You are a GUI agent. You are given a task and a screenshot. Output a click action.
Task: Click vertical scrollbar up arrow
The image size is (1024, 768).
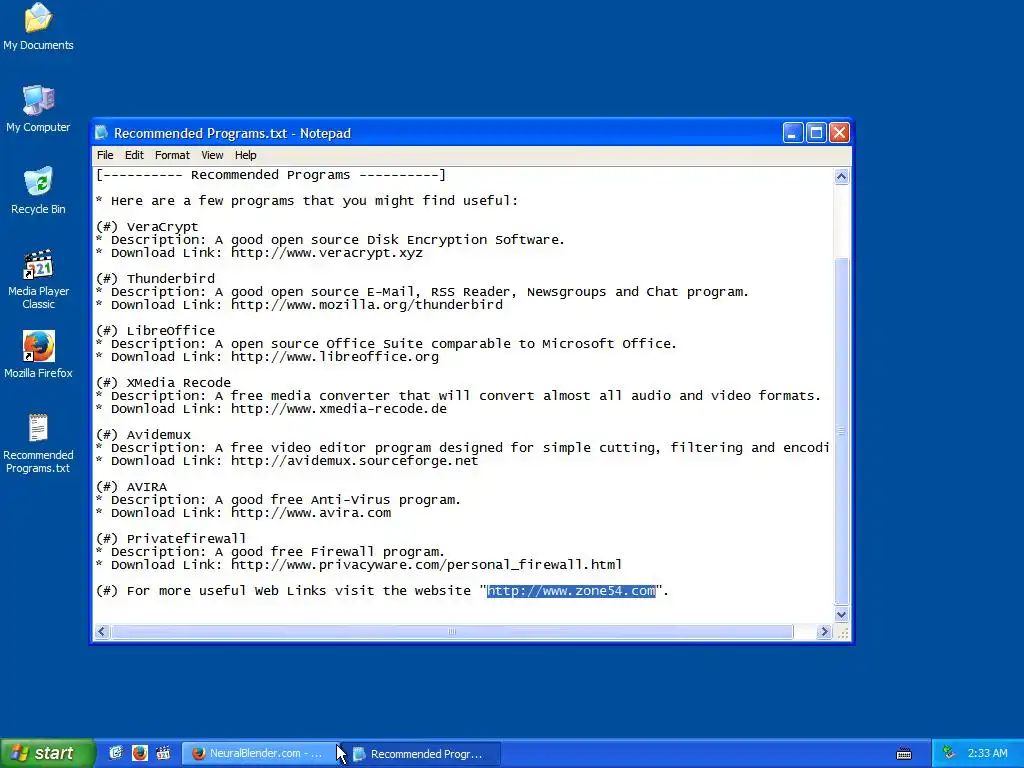842,176
